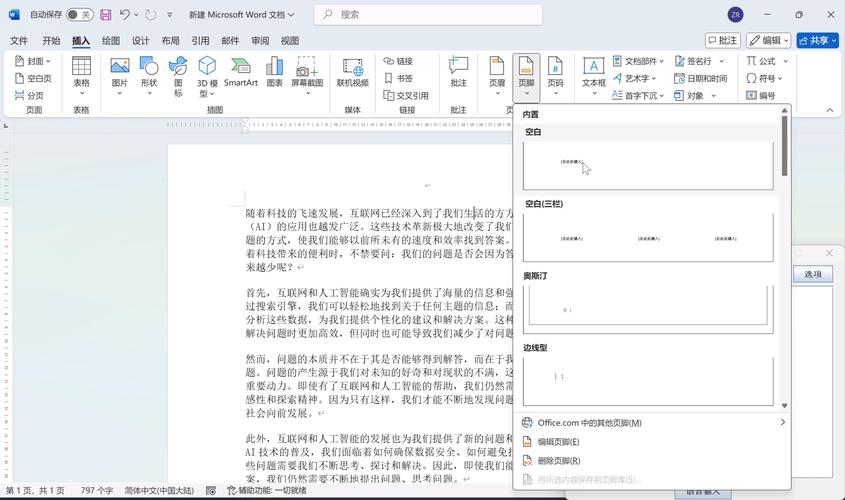Image resolution: width=845 pixels, height=500 pixels.
Task: Insert a page break with 分页
Action: coord(29,95)
